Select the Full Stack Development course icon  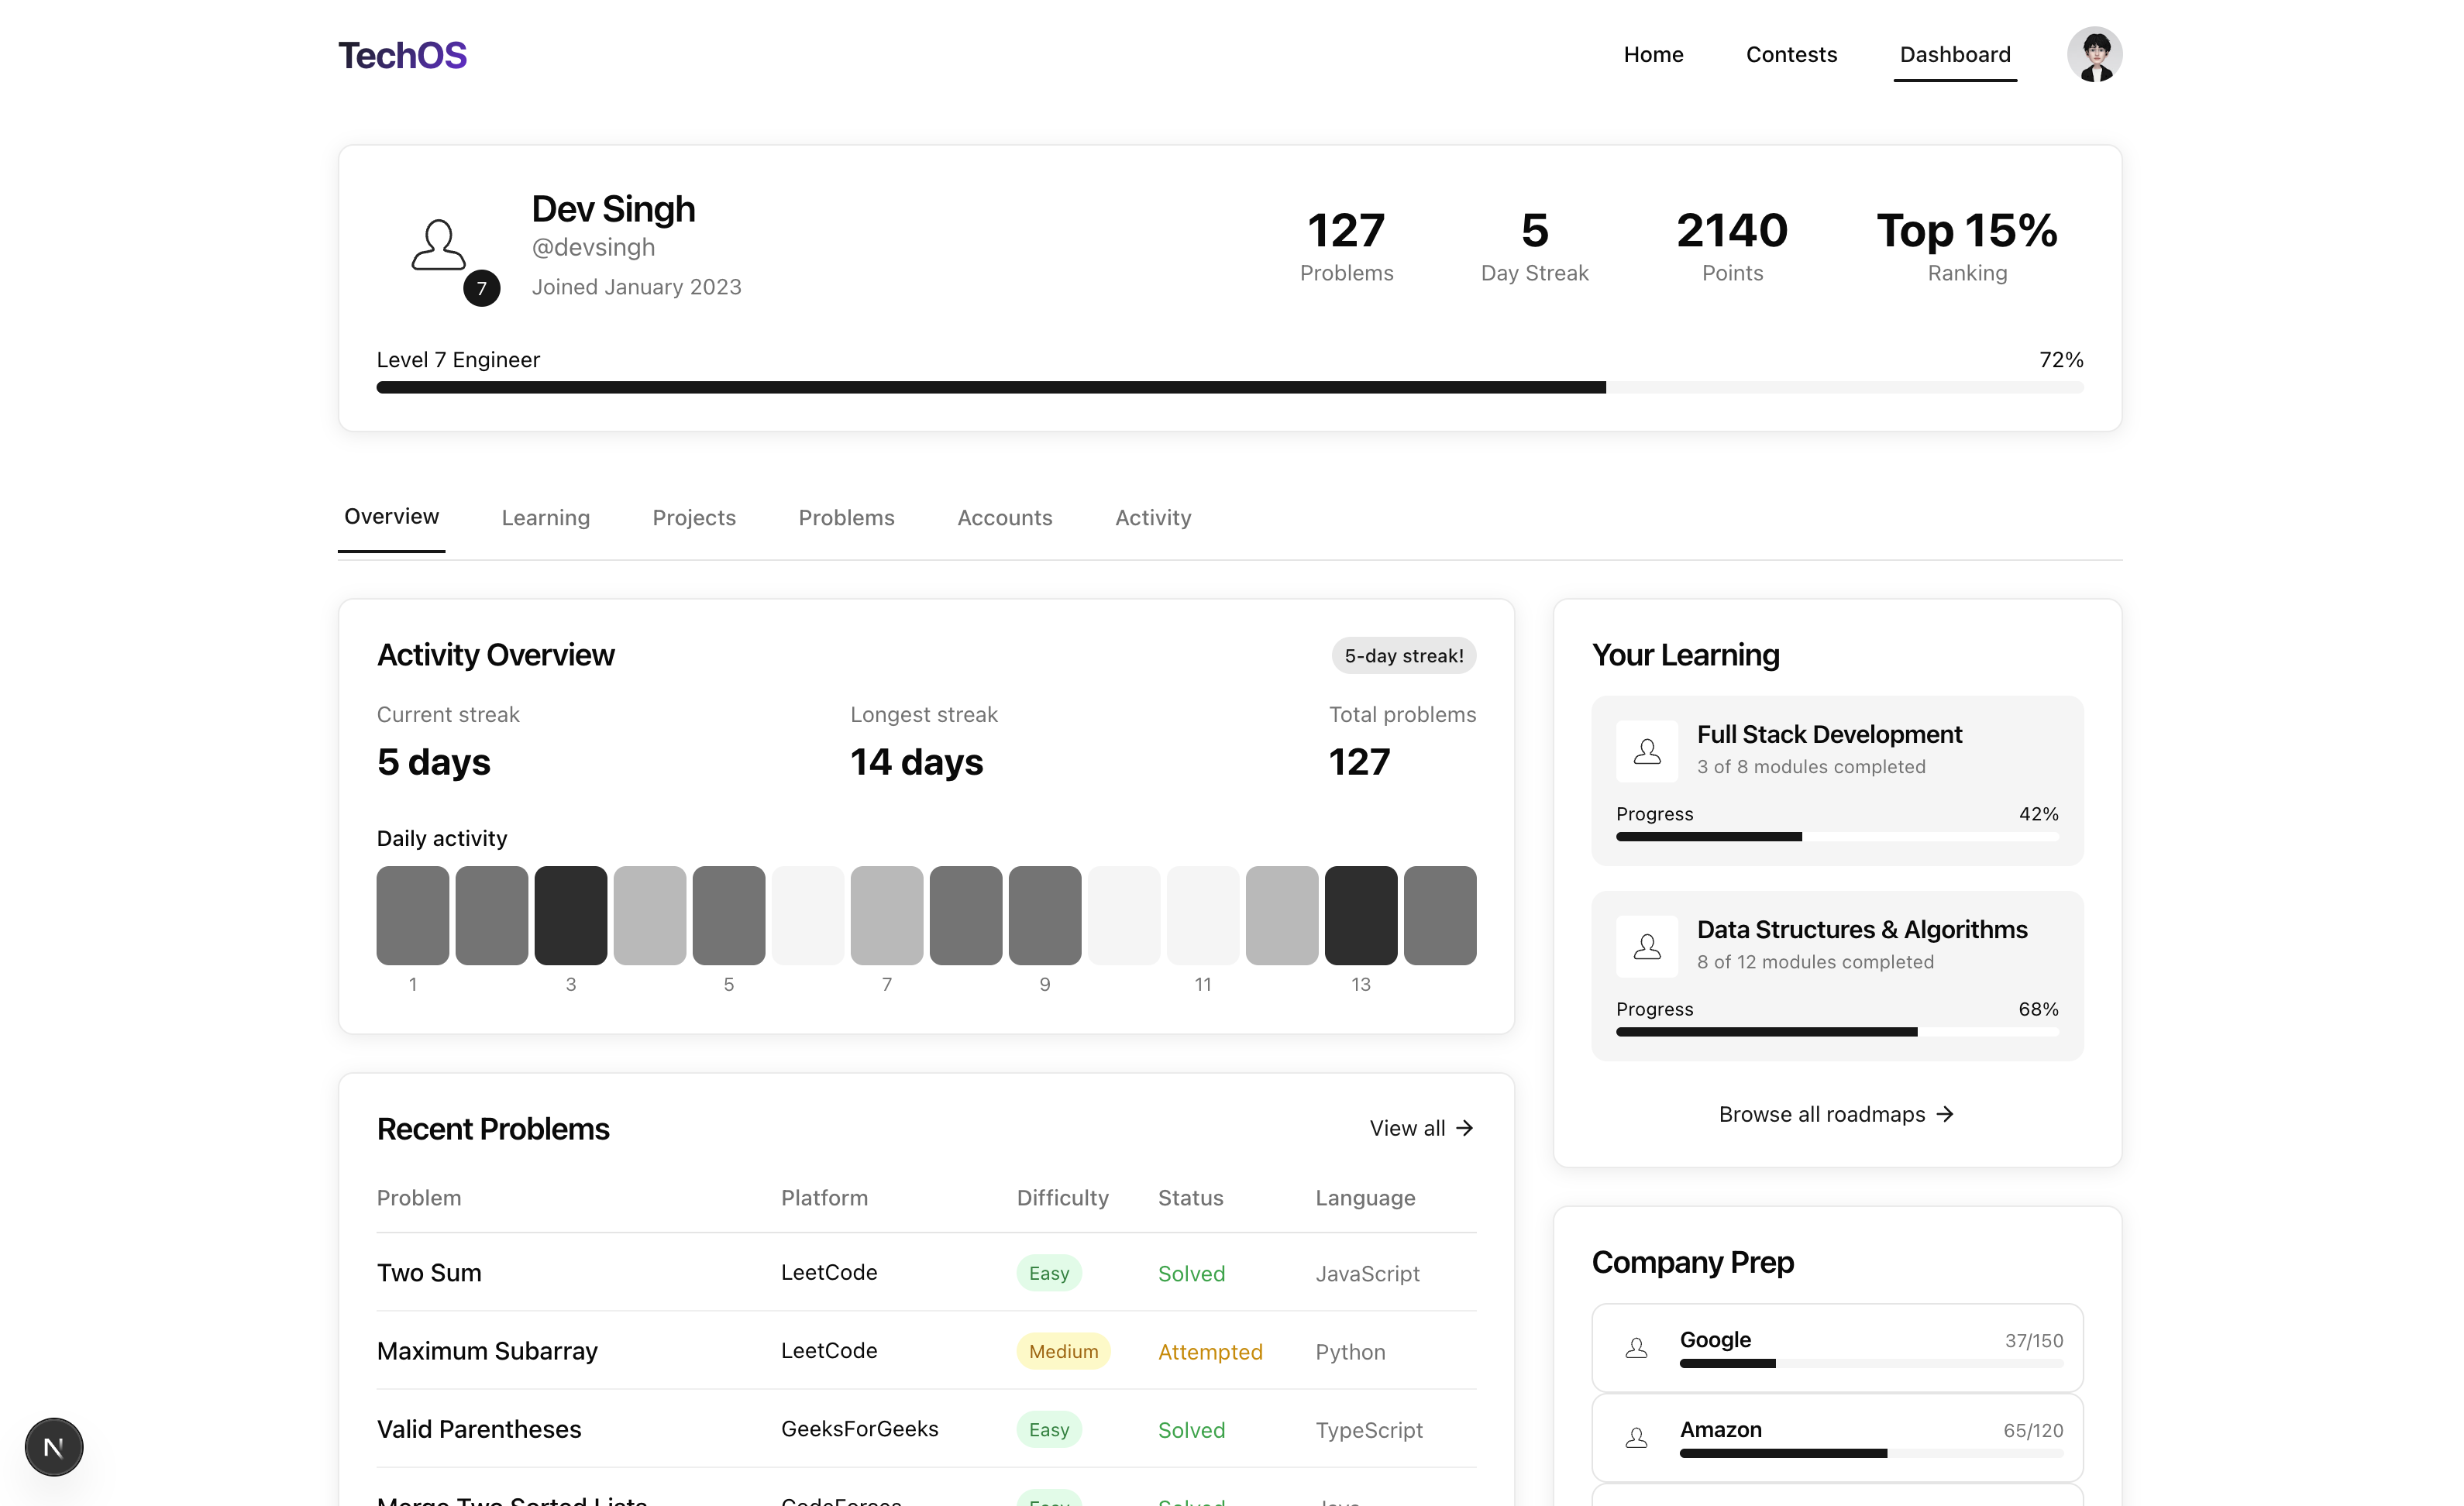click(x=1647, y=751)
